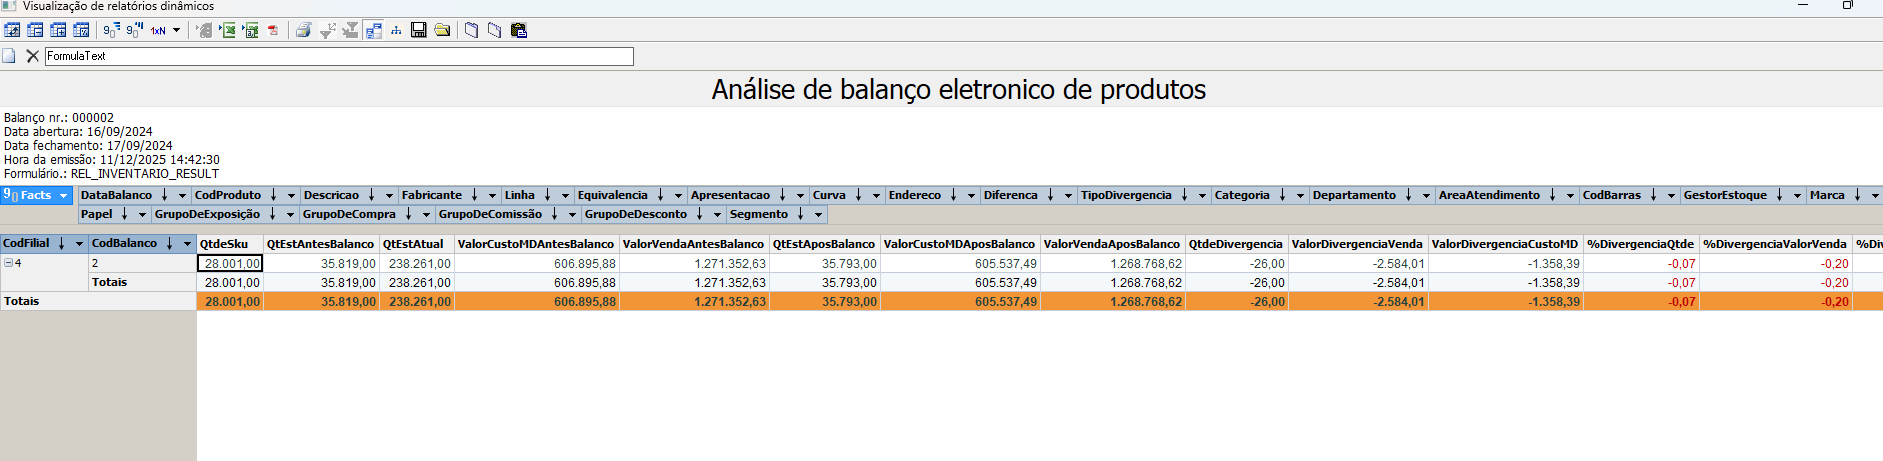The width and height of the screenshot is (1883, 461).
Task: Click the blank page icon beside formula bar
Action: pyautogui.click(x=9, y=56)
